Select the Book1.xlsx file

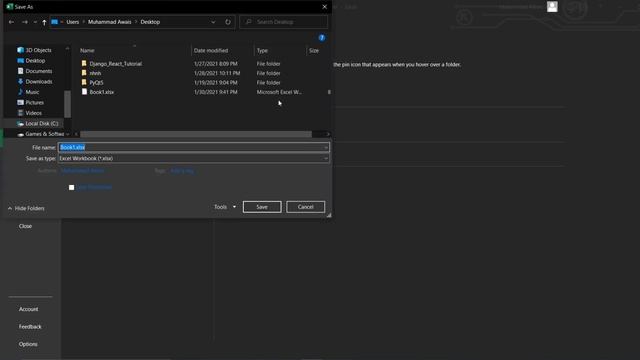pyautogui.click(x=102, y=92)
